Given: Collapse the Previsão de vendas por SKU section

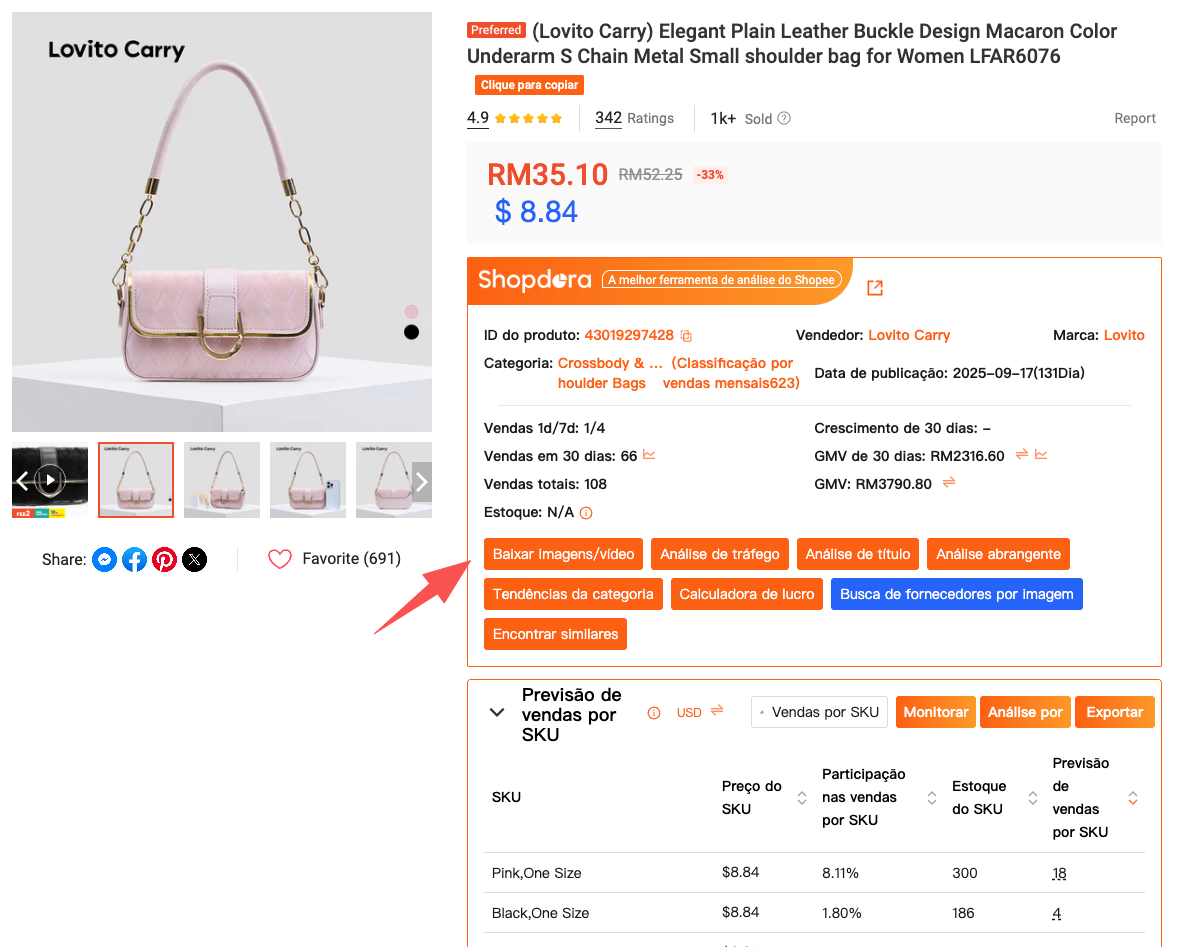Looking at the screenshot, I should 497,713.
